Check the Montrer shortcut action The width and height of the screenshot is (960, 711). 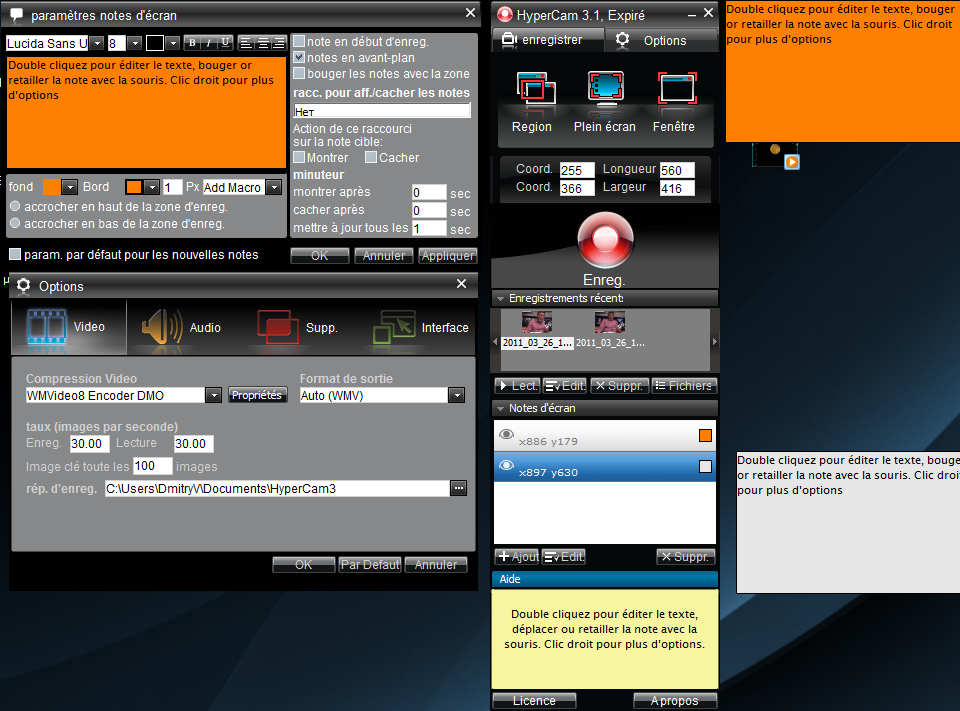(299, 157)
